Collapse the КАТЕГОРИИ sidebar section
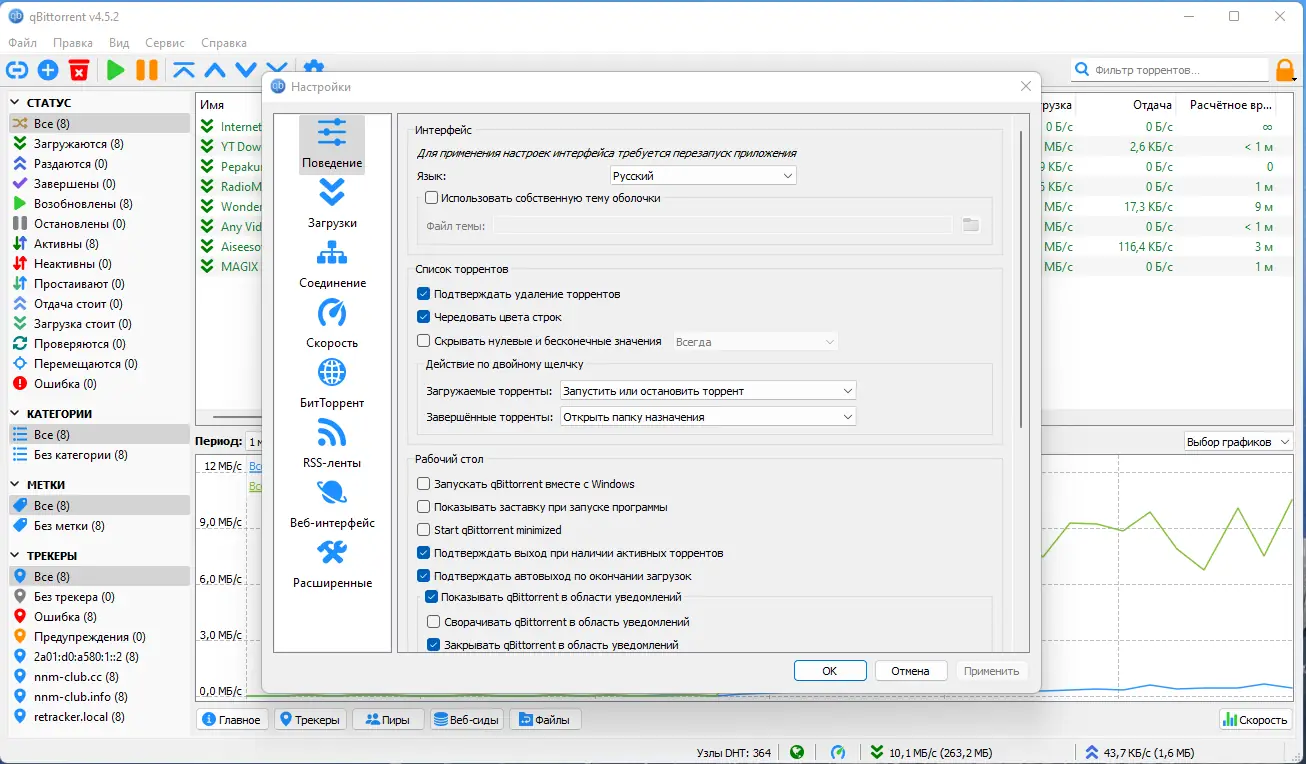Image resolution: width=1306 pixels, height=764 pixels. pos(16,414)
